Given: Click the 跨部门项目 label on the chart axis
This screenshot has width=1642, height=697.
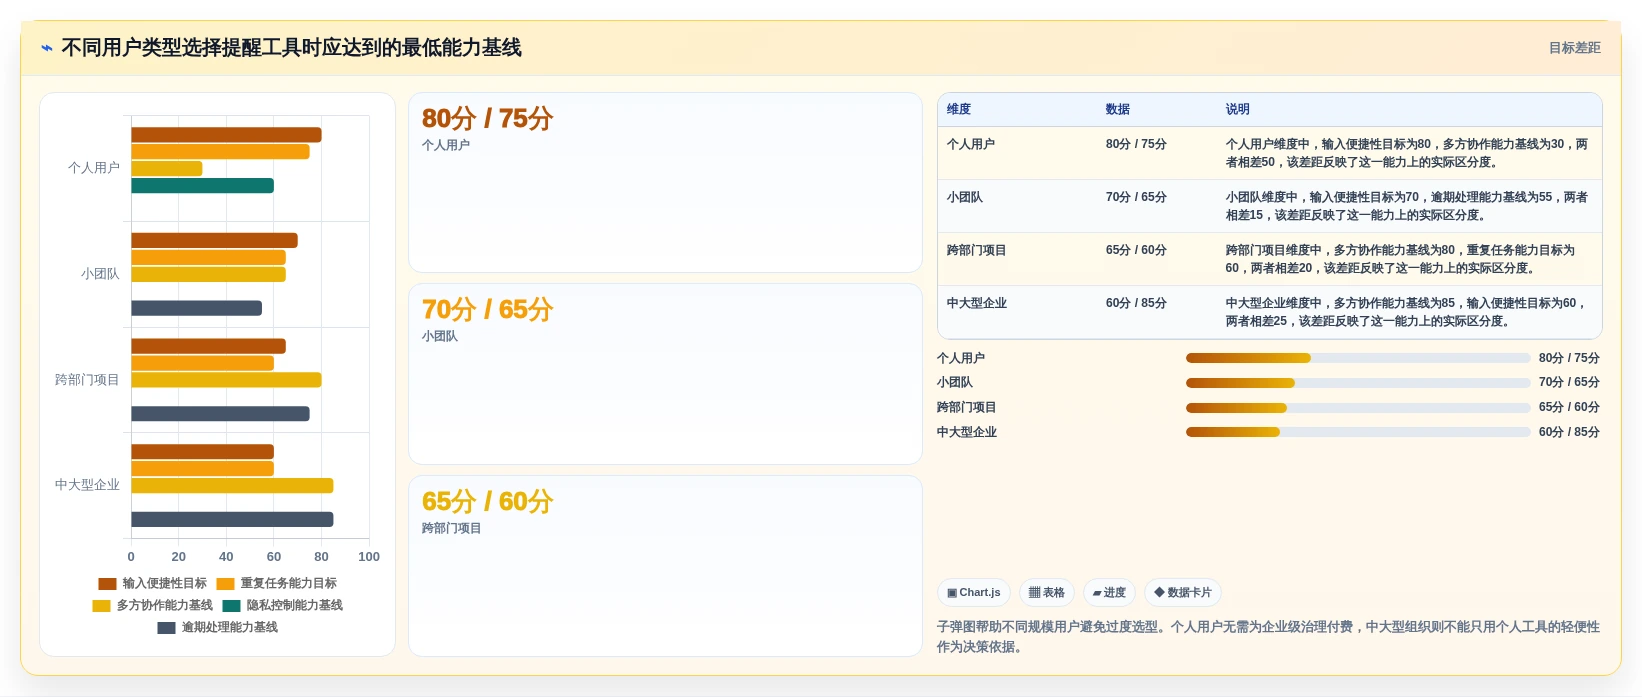Looking at the screenshot, I should tap(87, 380).
